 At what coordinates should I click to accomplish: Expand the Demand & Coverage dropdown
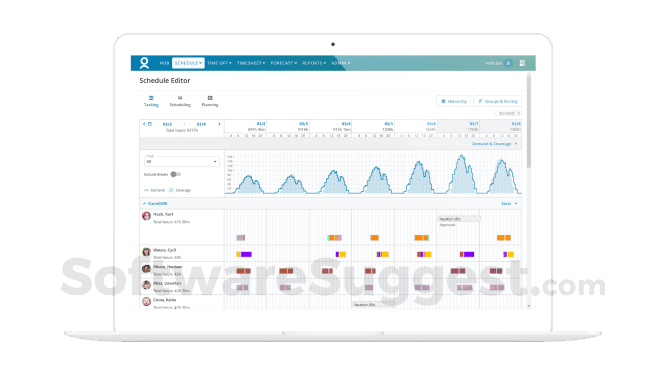(x=494, y=144)
